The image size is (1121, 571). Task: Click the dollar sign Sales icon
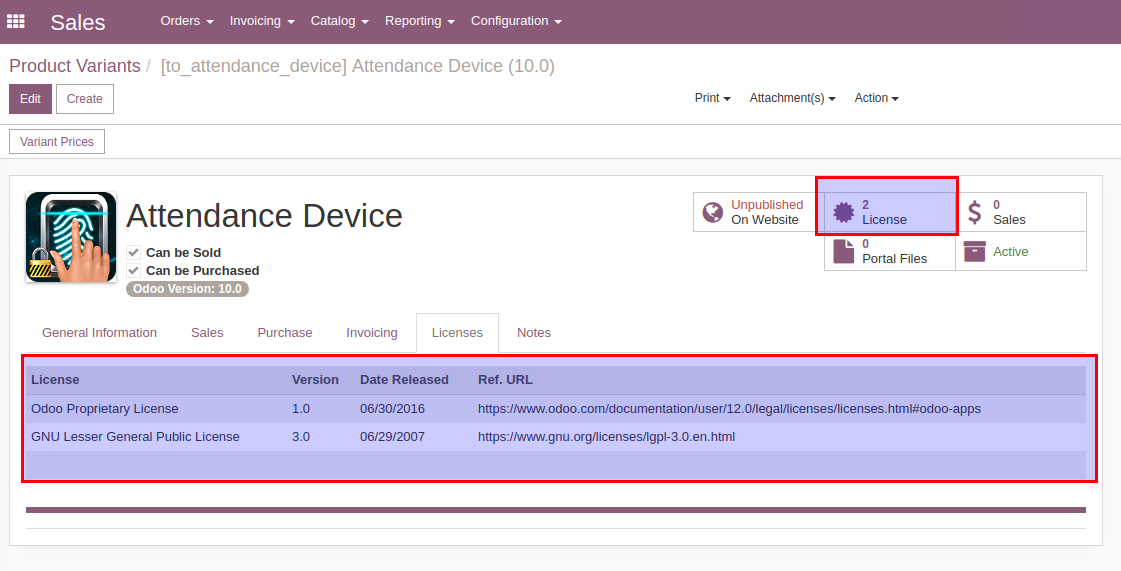coord(974,212)
